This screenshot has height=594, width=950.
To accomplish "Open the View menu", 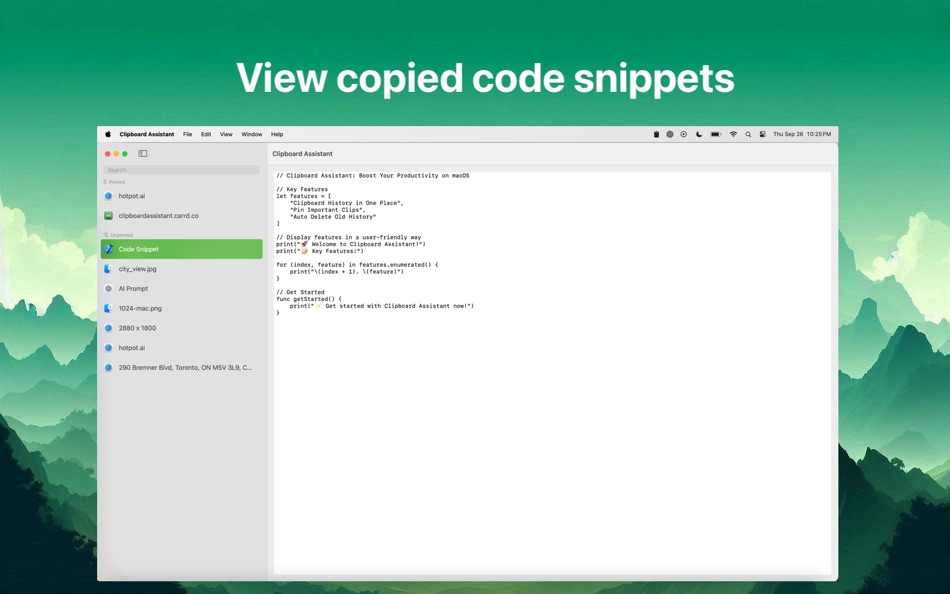I will 226,135.
